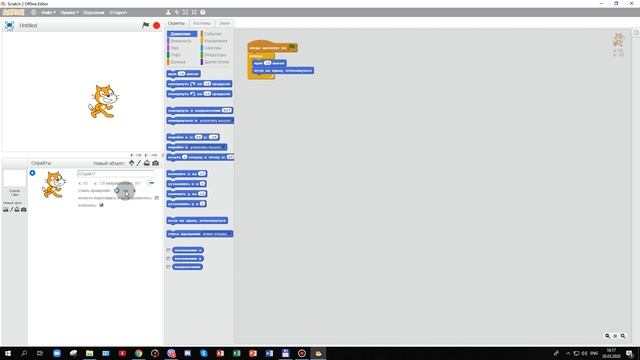The width and height of the screenshot is (640, 360).
Task: Choose a new sprite from the library
Action: pos(131,163)
